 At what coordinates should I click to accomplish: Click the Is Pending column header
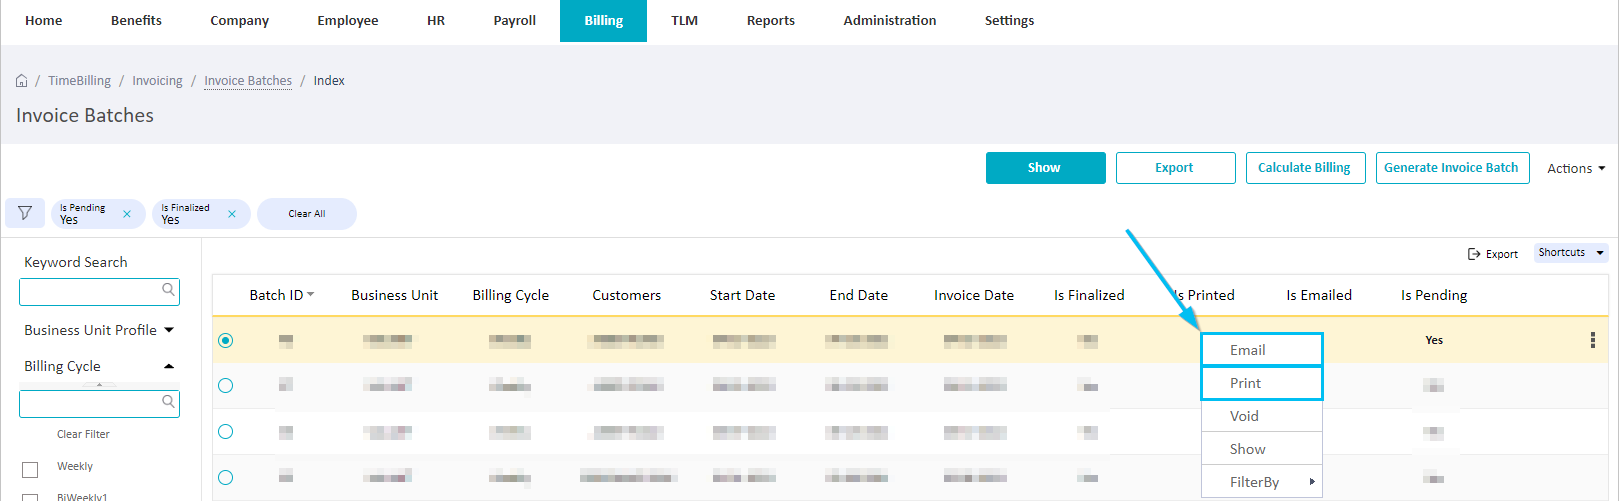[x=1434, y=295]
